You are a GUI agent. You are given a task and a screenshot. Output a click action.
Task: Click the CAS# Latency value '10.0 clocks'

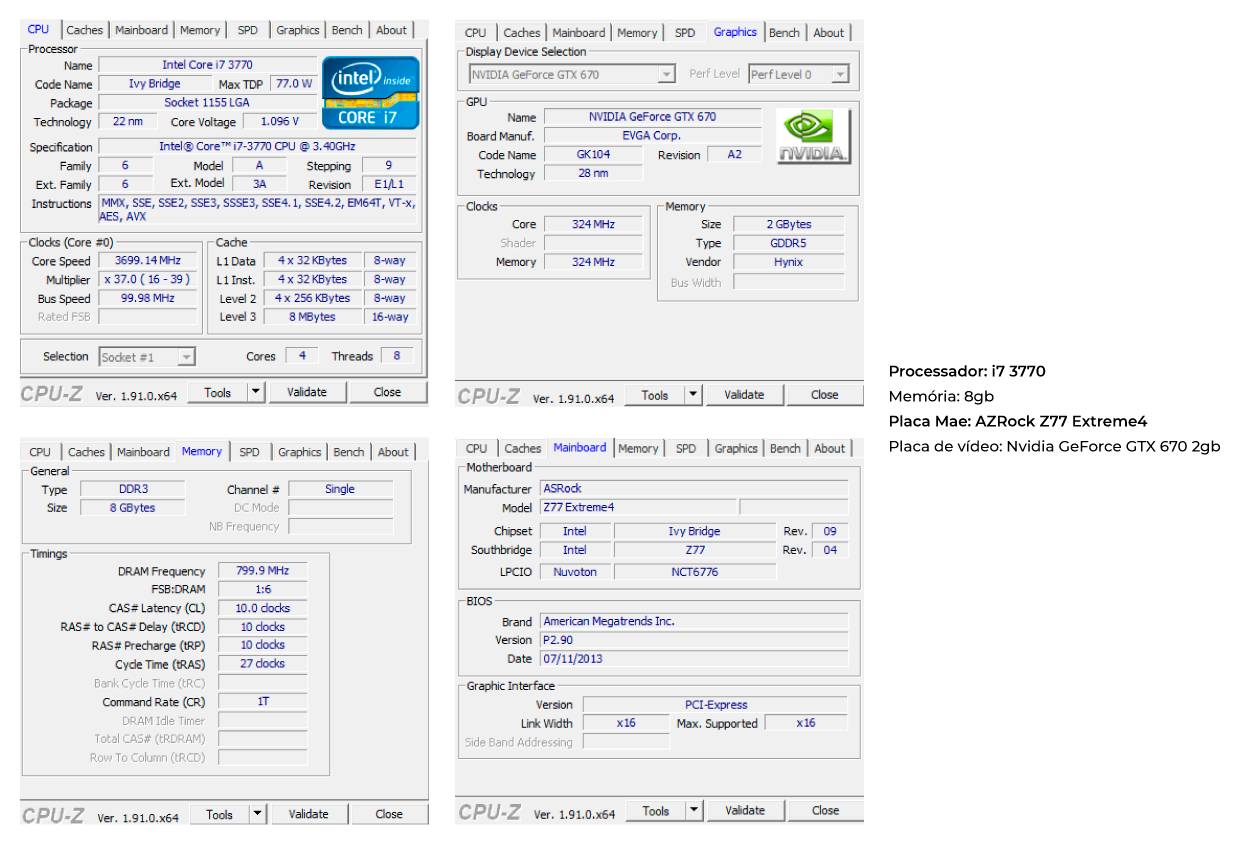click(262, 608)
